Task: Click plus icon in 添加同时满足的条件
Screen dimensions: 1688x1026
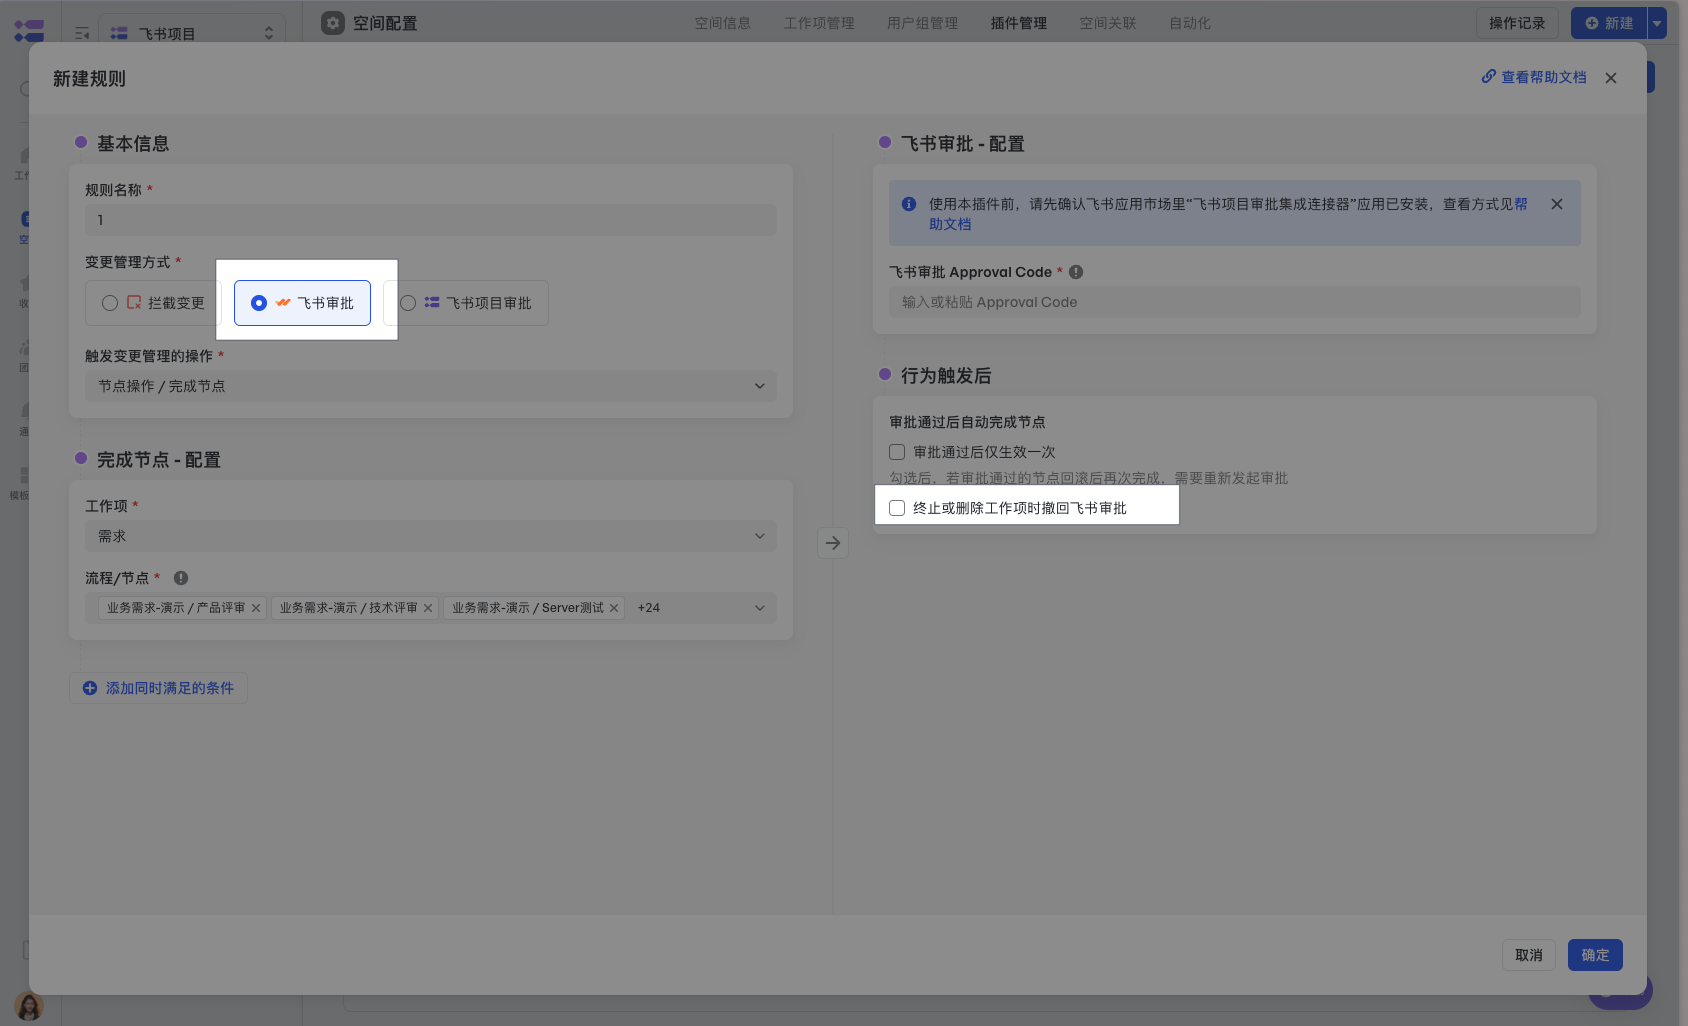Action: (90, 688)
